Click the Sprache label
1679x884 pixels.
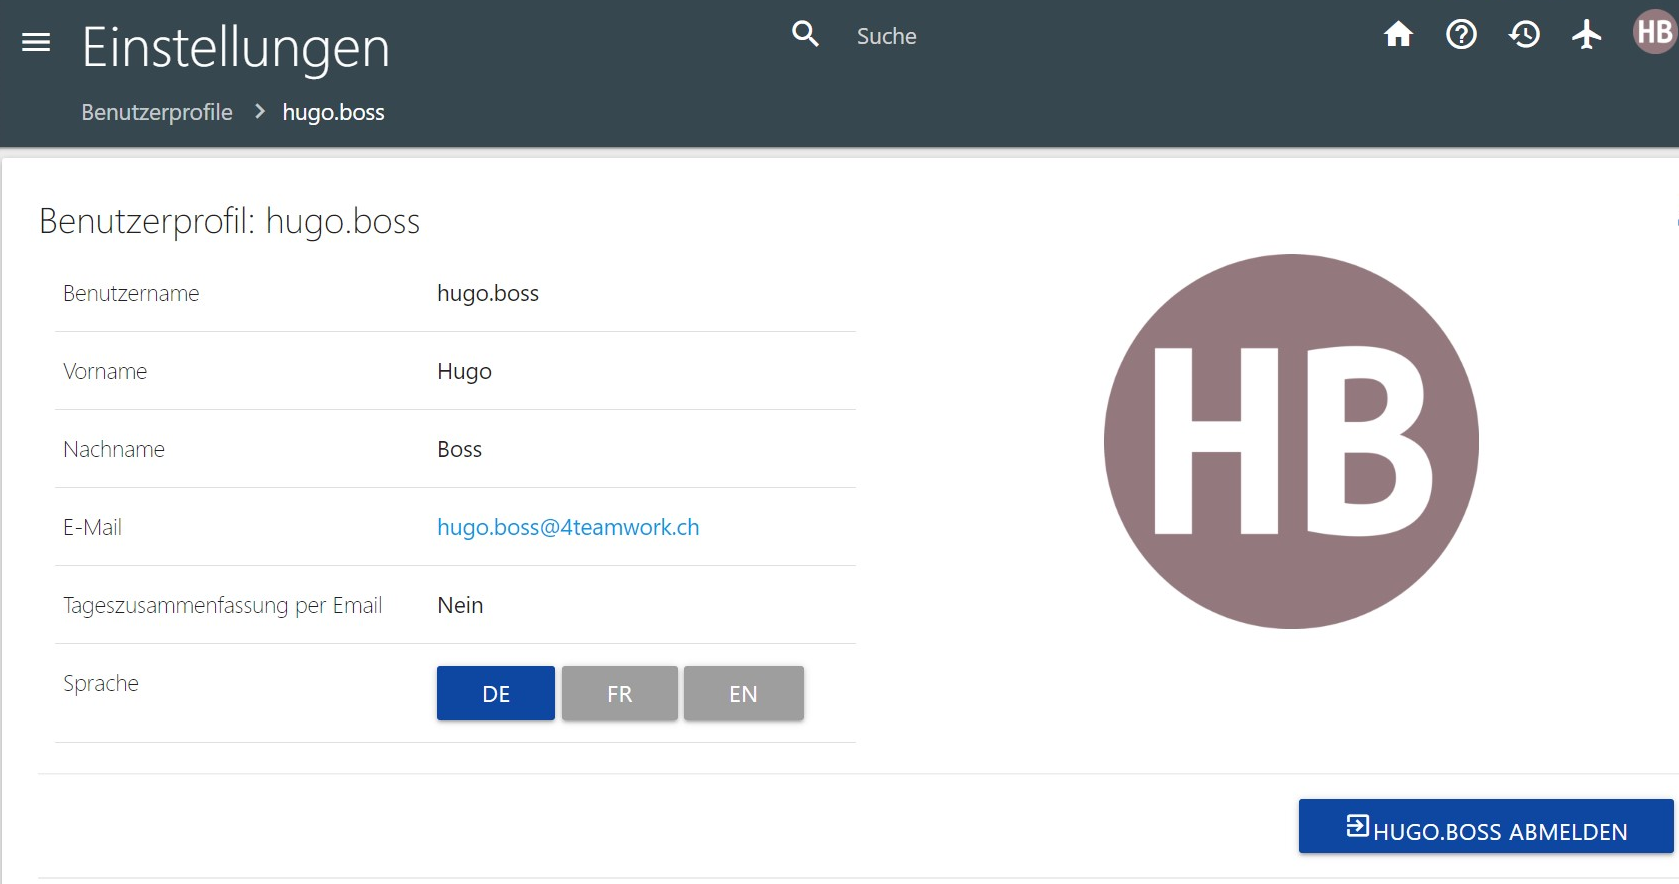(101, 683)
